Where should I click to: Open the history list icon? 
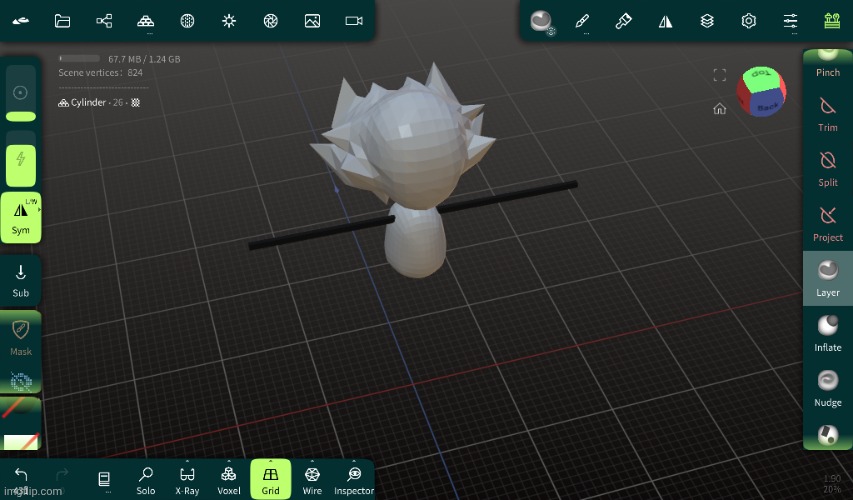[104, 479]
